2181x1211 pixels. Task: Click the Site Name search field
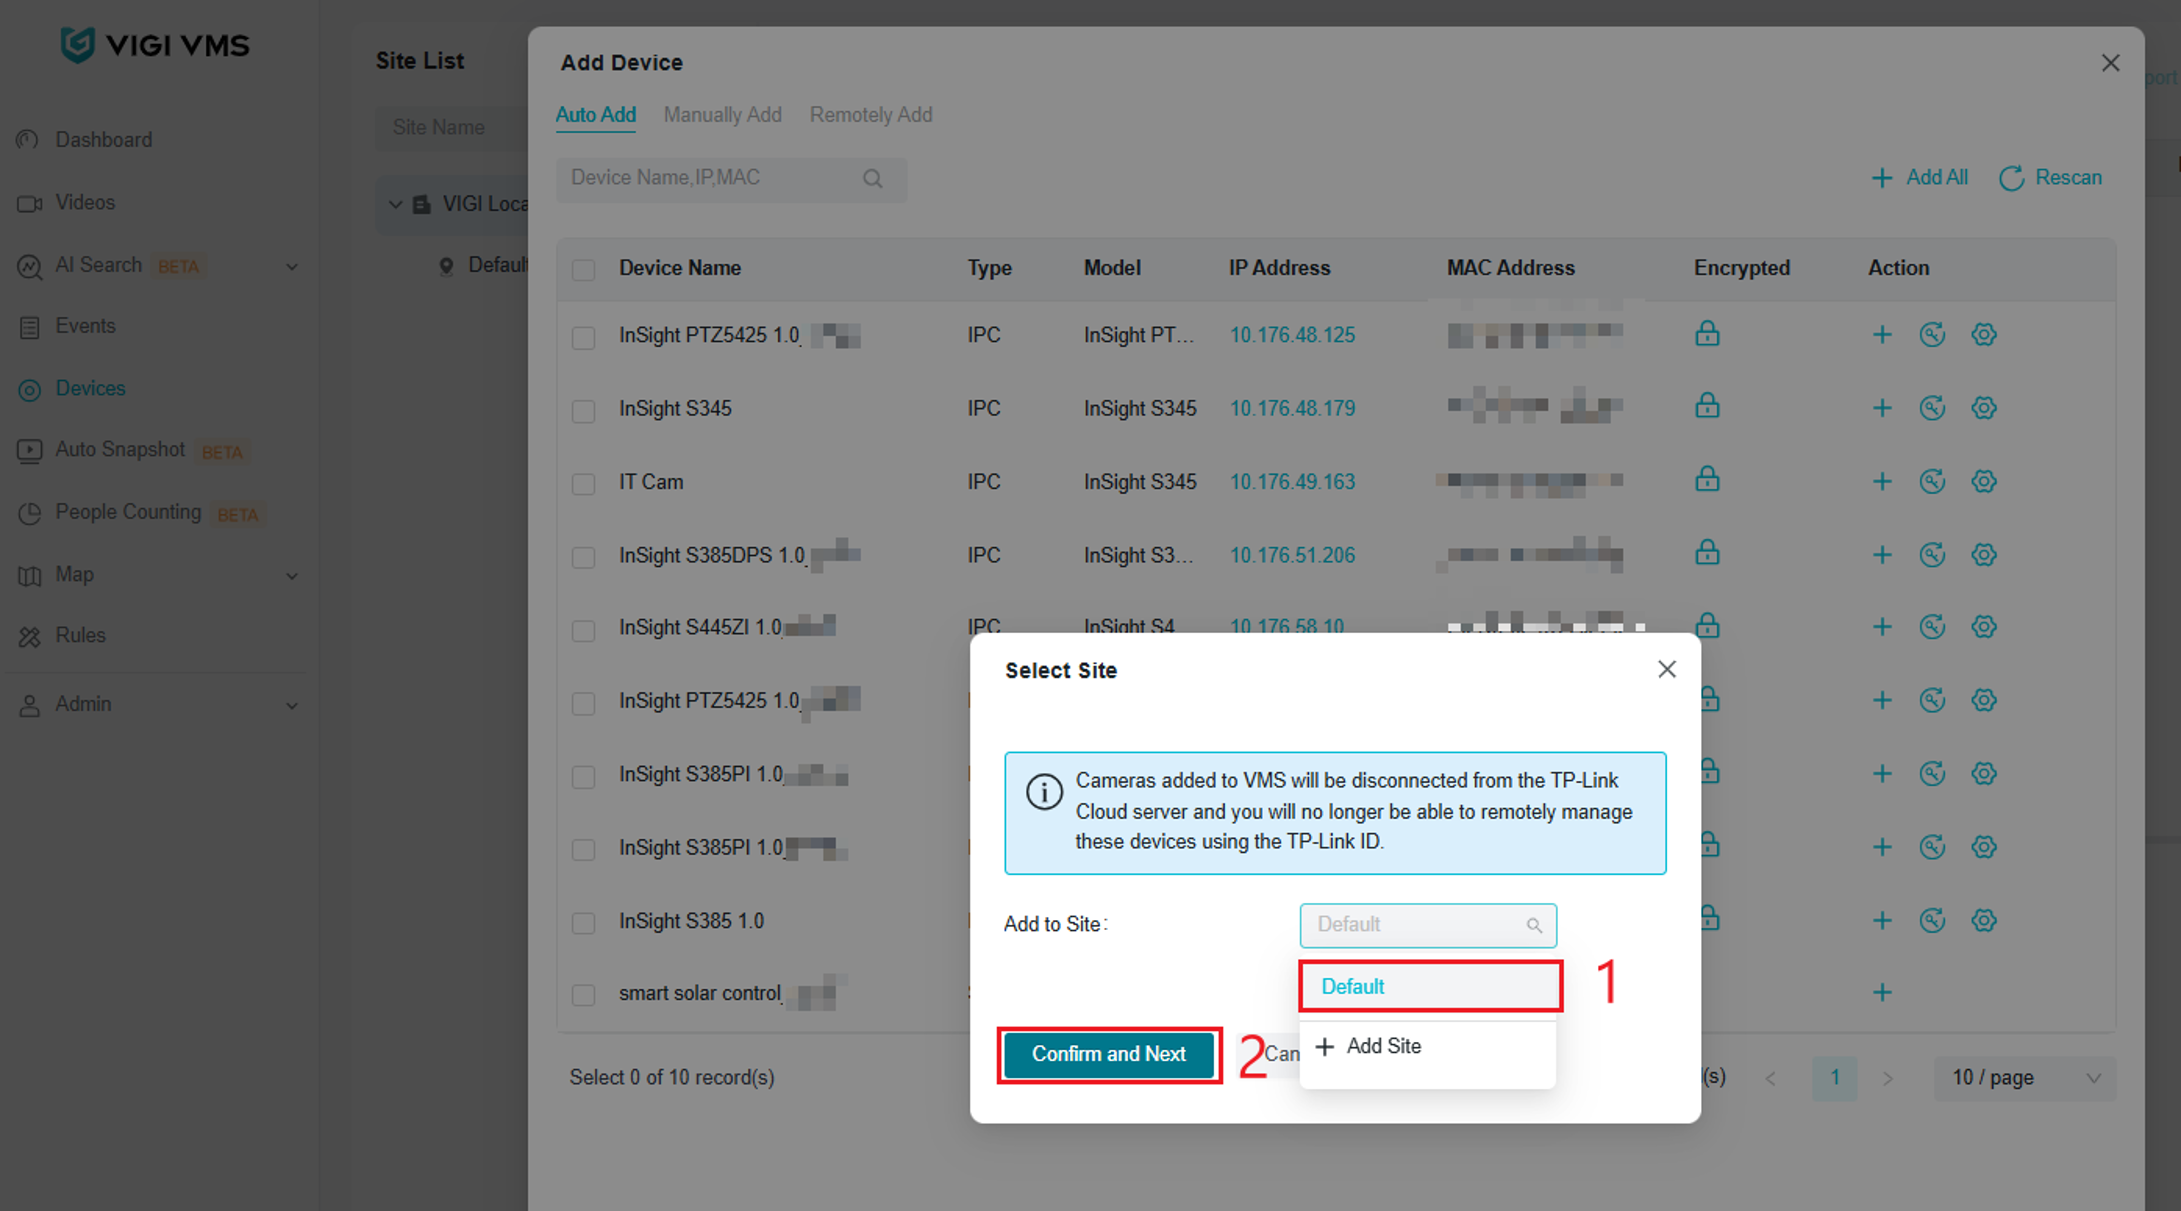pyautogui.click(x=452, y=128)
